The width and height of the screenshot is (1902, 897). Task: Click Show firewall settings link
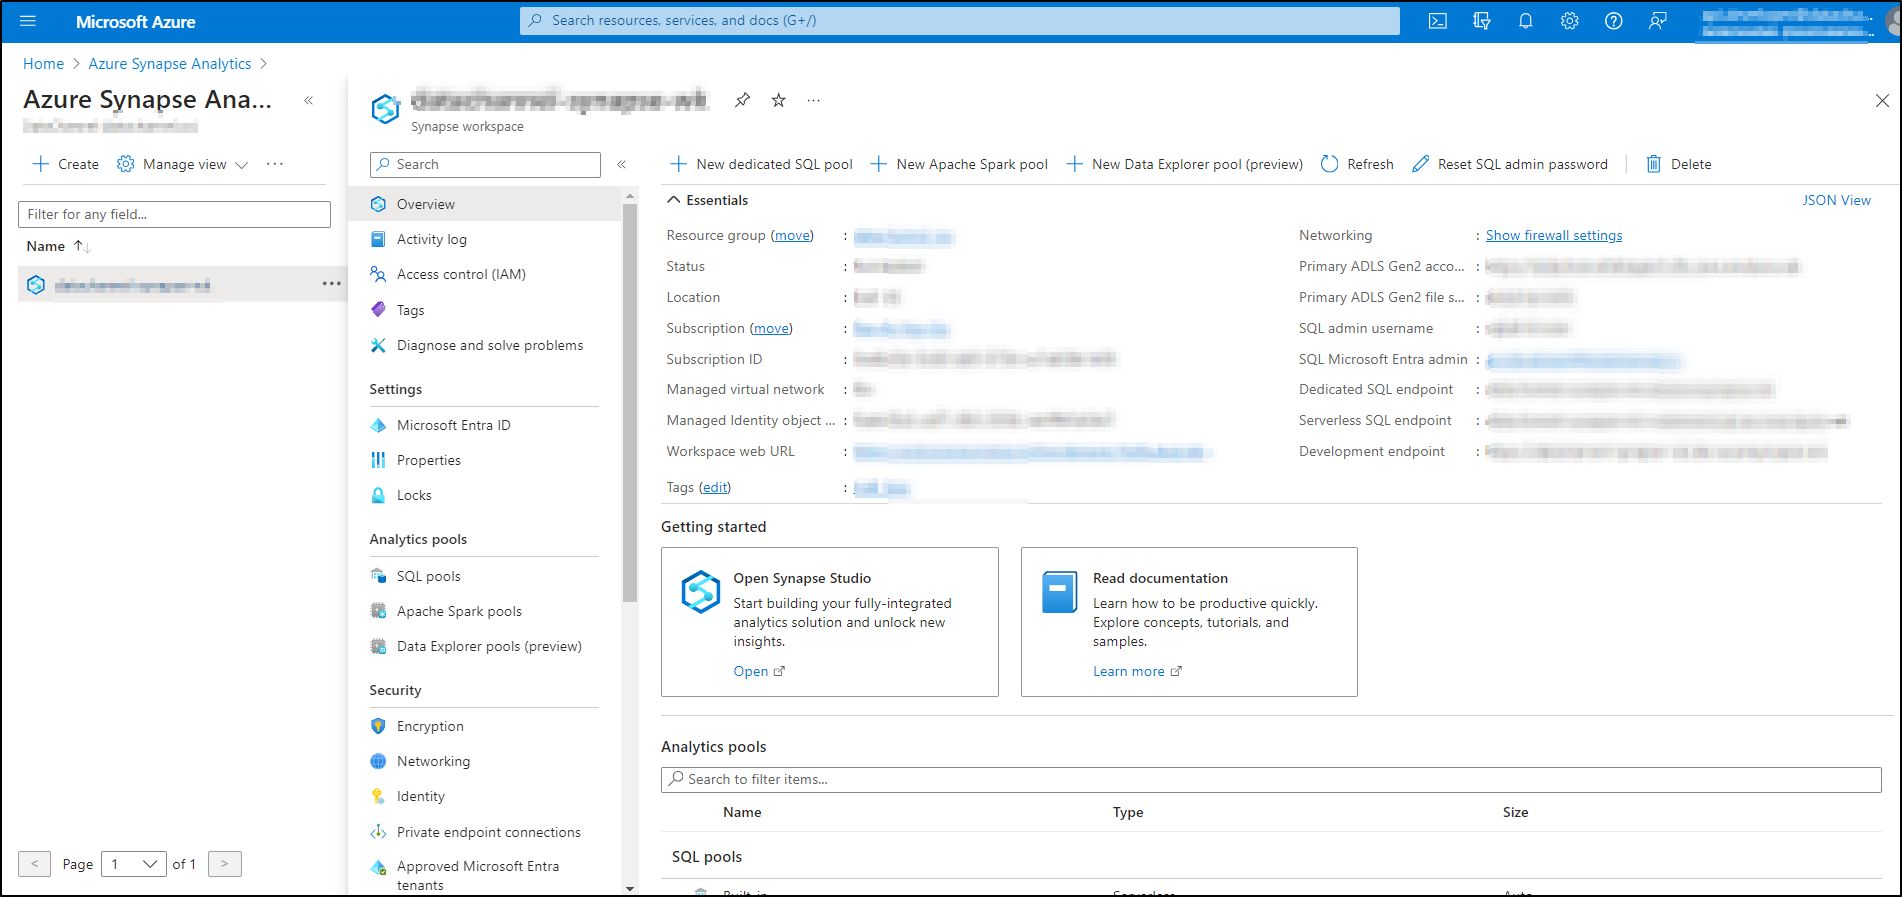click(x=1554, y=235)
